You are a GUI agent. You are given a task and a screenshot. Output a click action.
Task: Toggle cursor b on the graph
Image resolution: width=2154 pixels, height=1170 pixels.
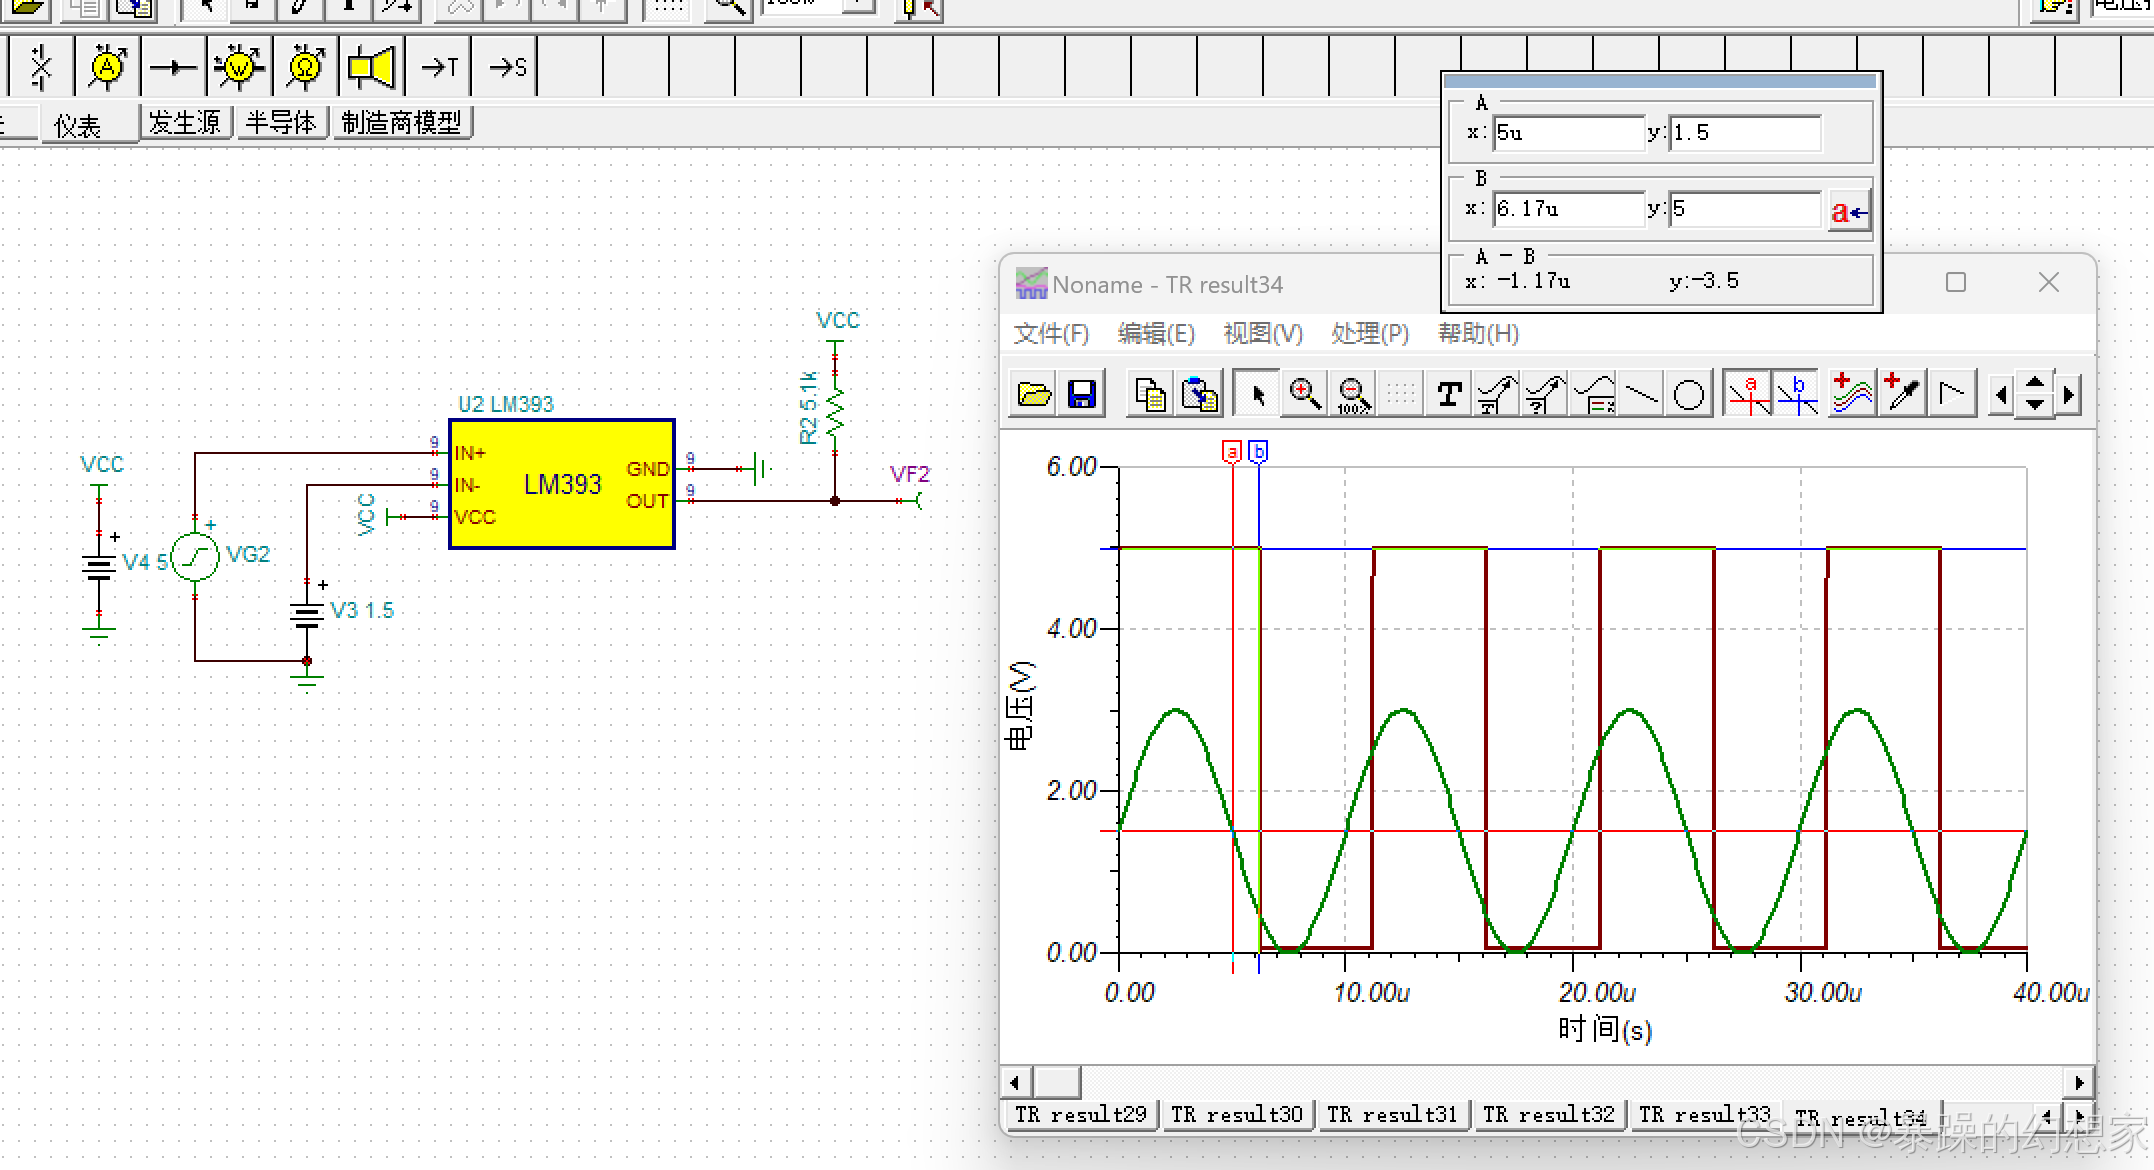tap(1797, 395)
